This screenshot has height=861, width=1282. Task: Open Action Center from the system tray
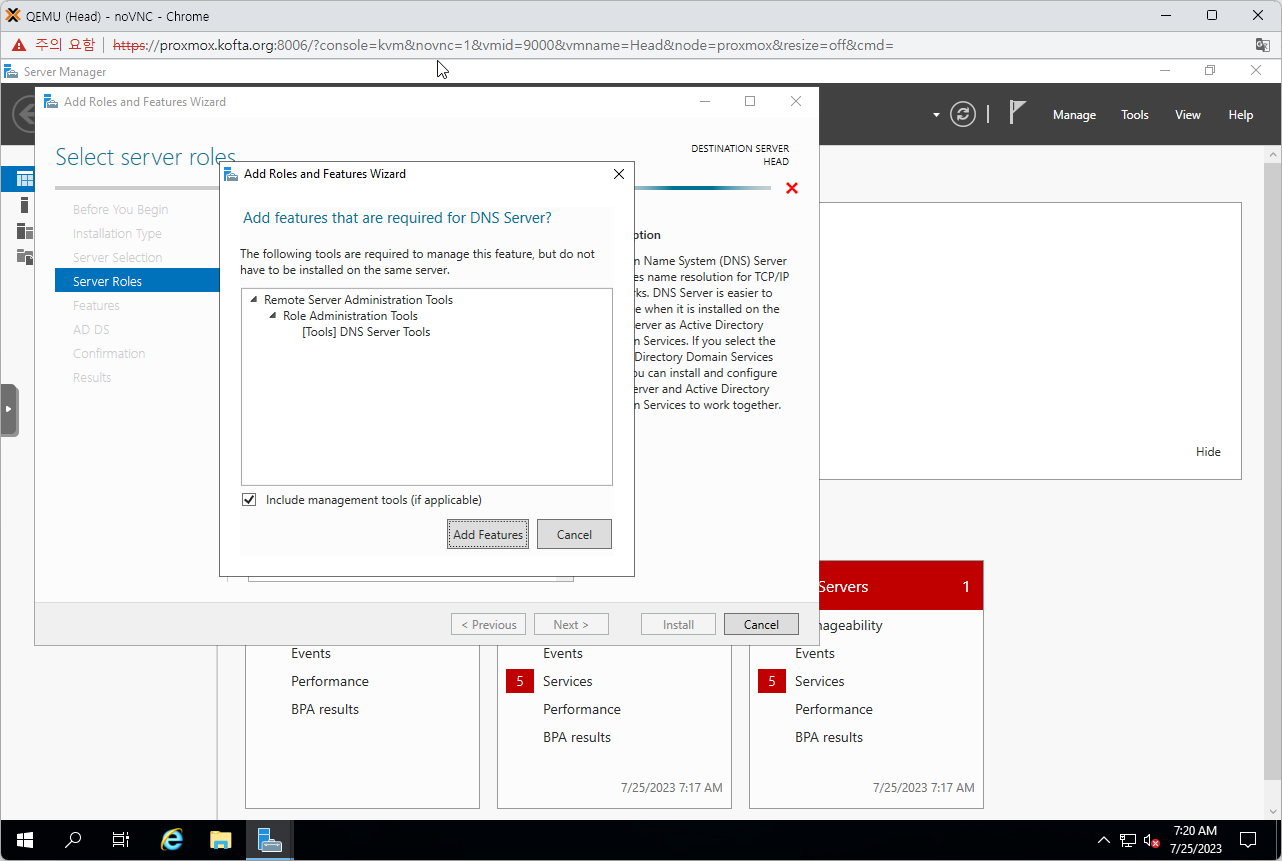coord(1247,840)
